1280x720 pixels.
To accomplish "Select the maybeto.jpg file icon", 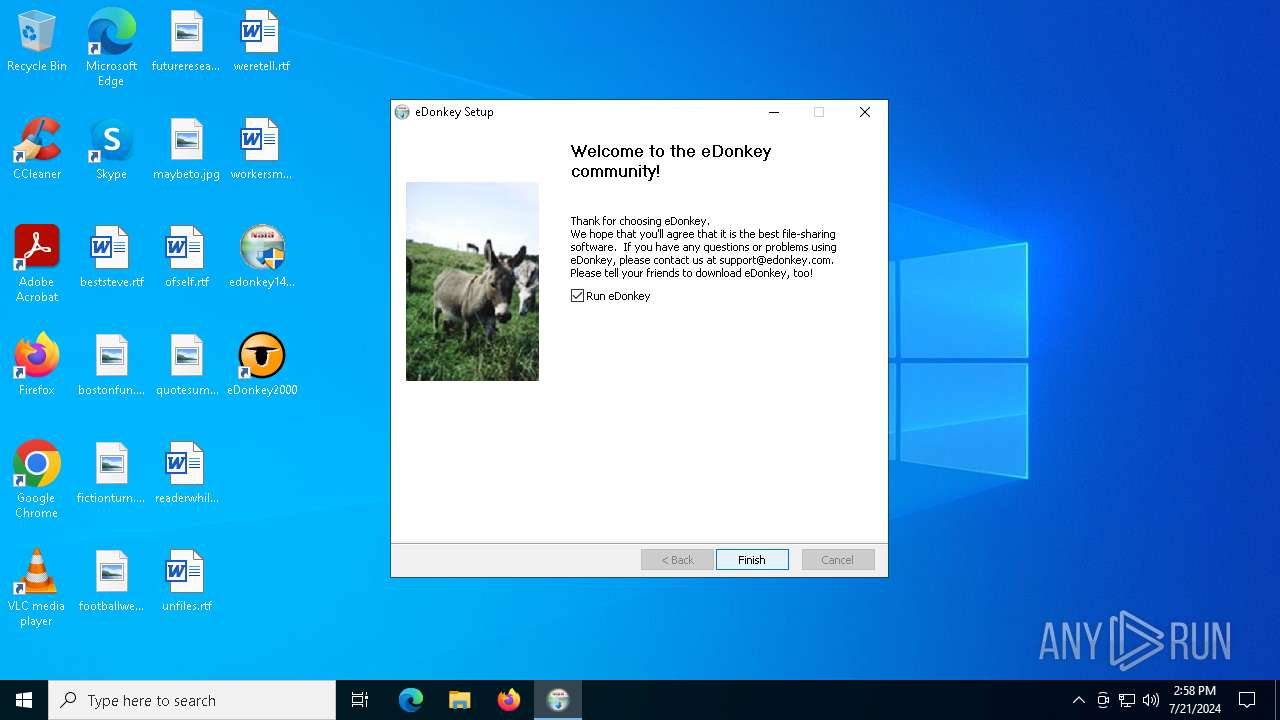I will pos(186,150).
